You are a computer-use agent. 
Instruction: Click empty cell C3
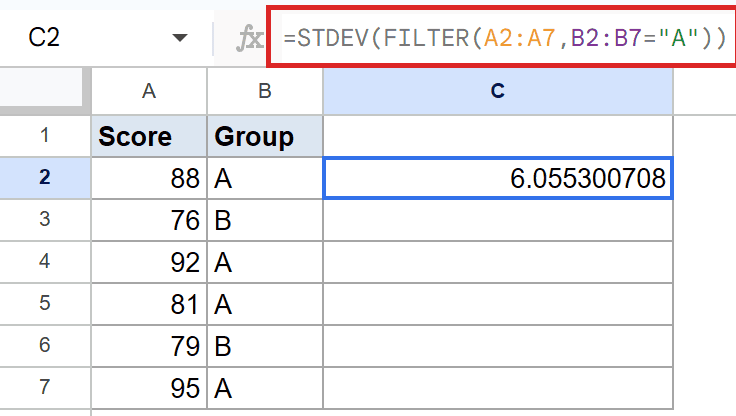(498, 220)
